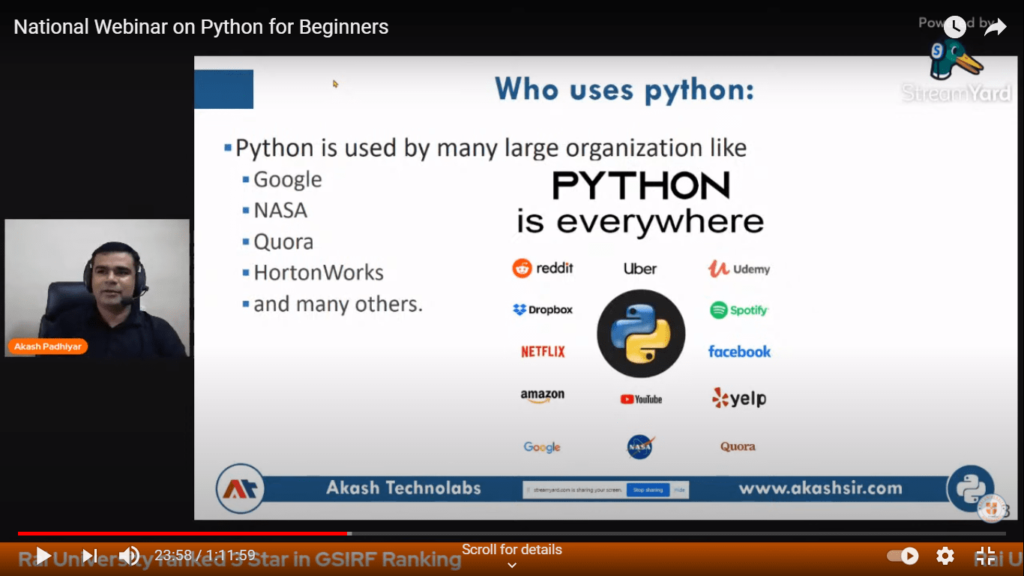The height and width of the screenshot is (576, 1024).
Task: Click the Netflix logo
Action: [543, 352]
